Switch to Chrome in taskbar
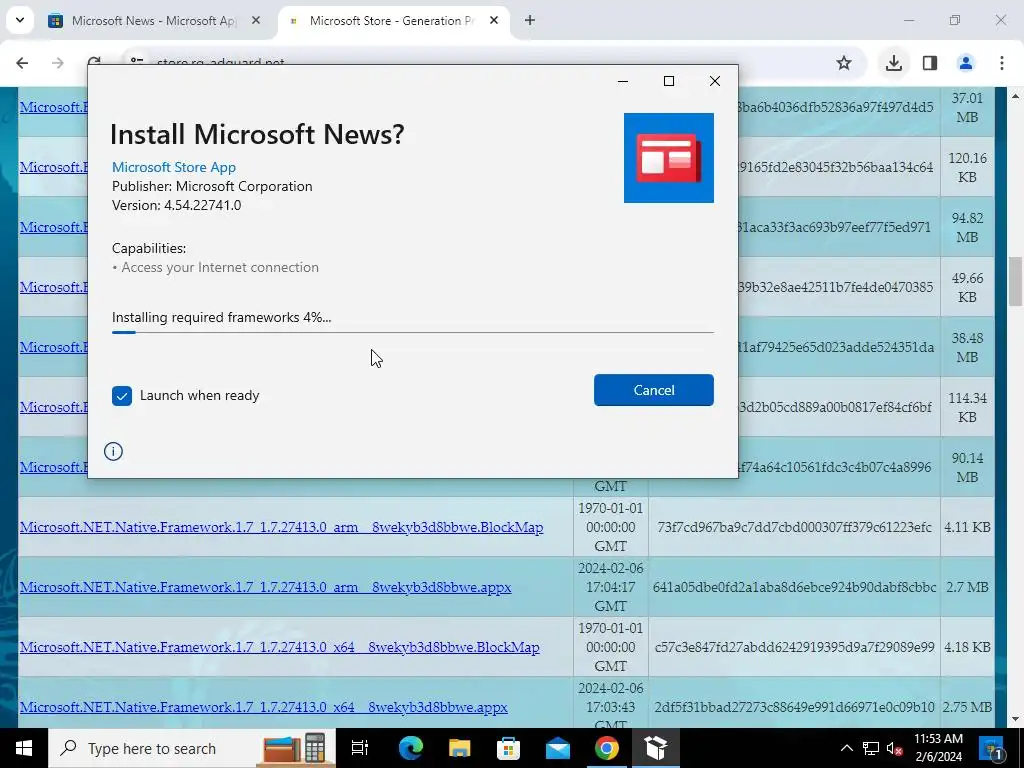The image size is (1024, 768). 607,748
